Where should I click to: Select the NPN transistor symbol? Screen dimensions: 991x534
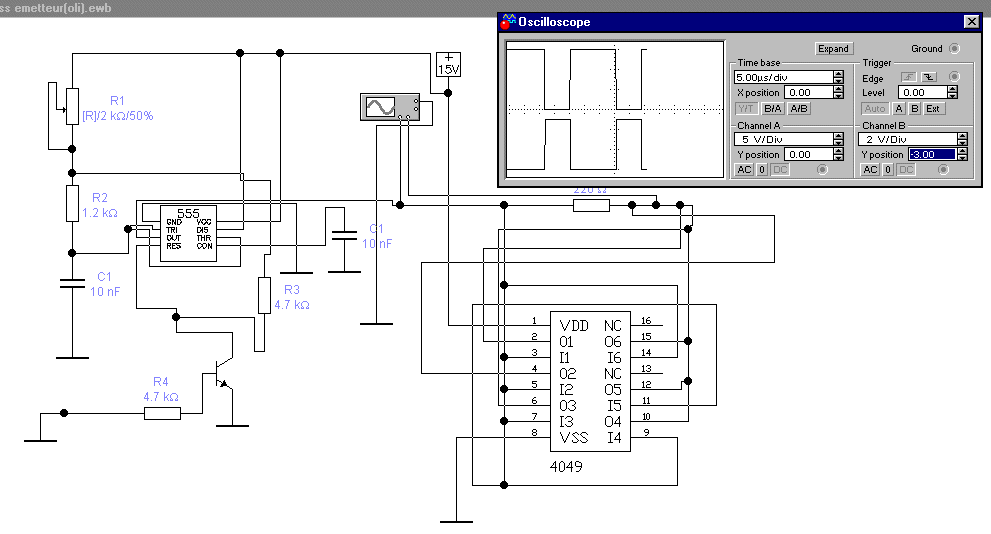coord(222,380)
